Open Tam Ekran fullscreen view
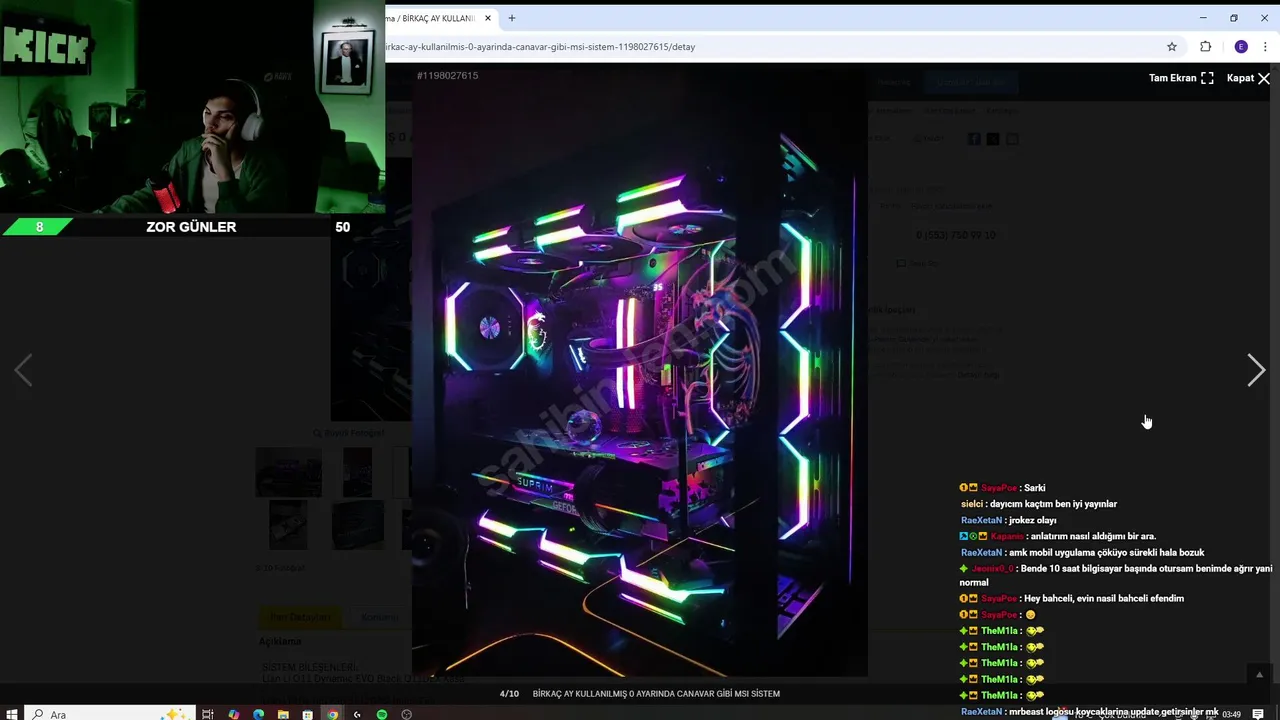The height and width of the screenshot is (720, 1280). [1181, 78]
